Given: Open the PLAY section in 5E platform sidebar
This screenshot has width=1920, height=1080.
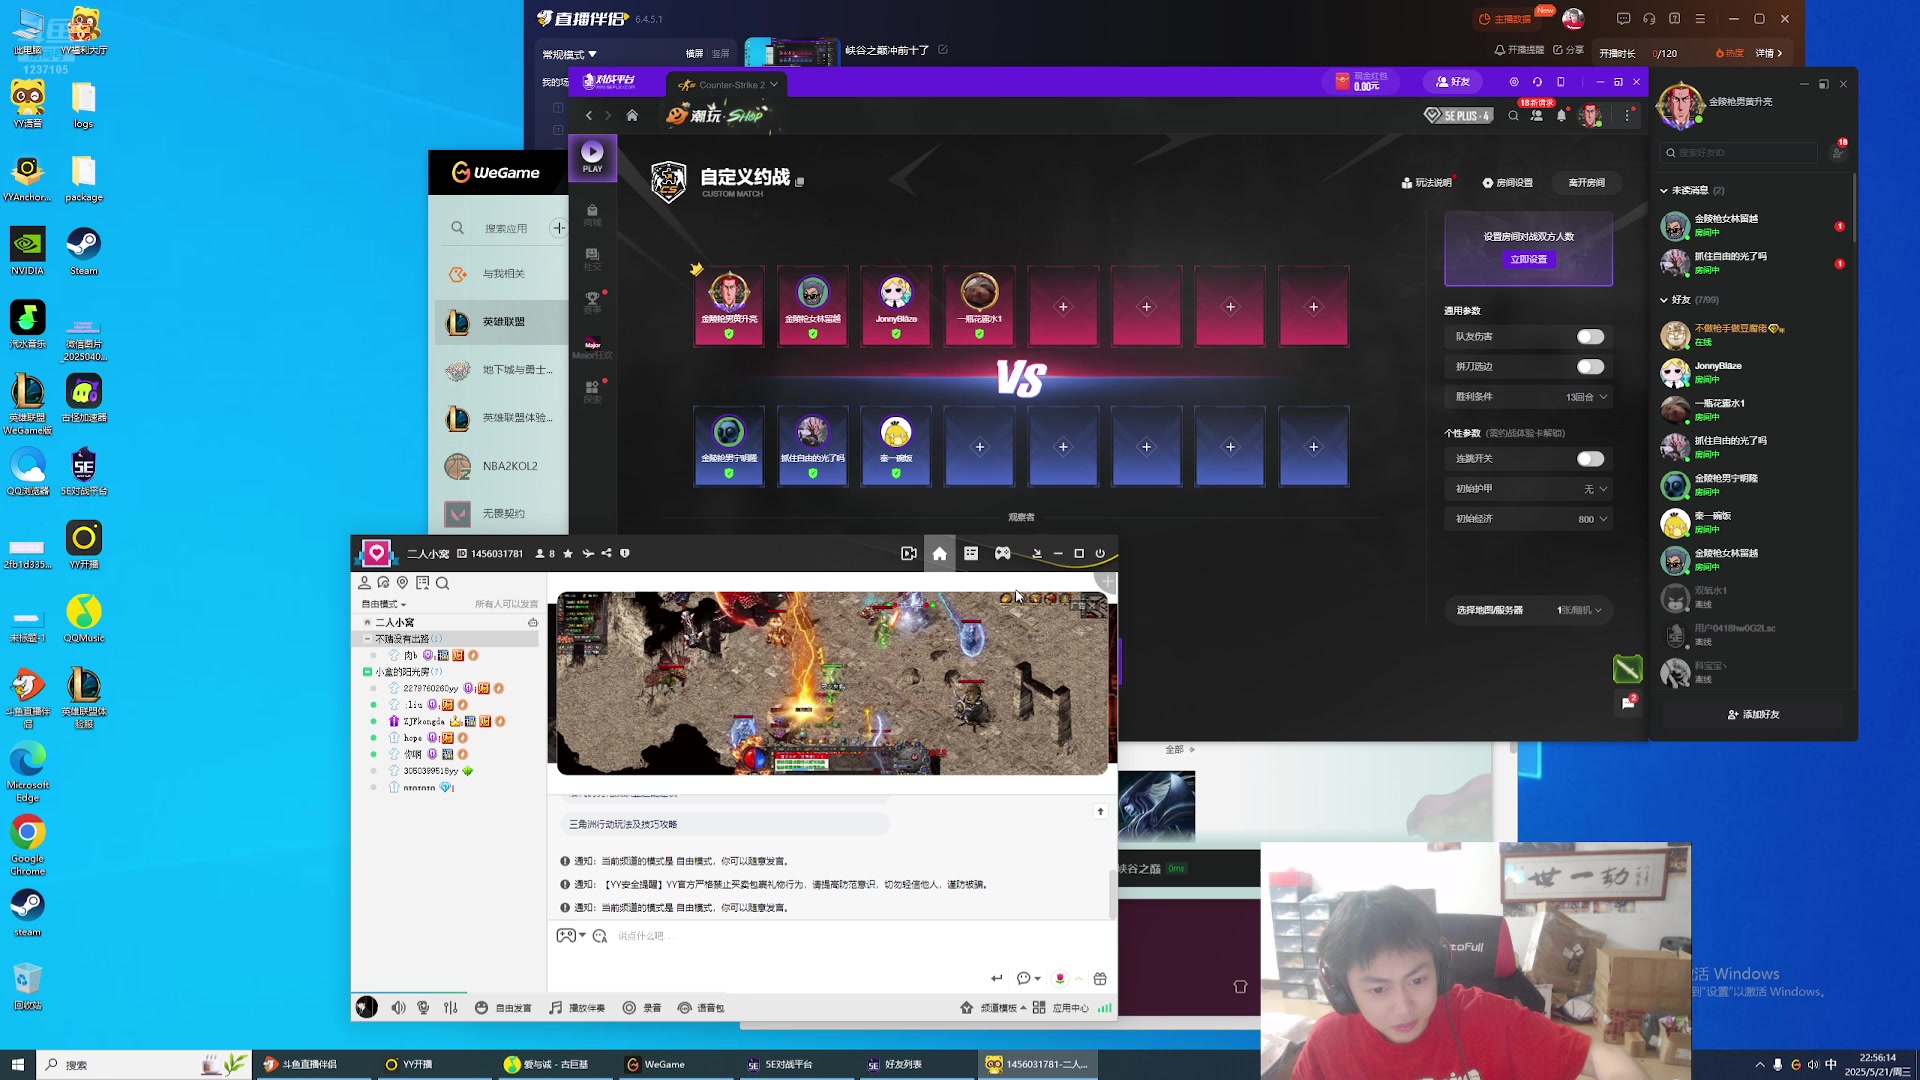Looking at the screenshot, I should tap(592, 157).
